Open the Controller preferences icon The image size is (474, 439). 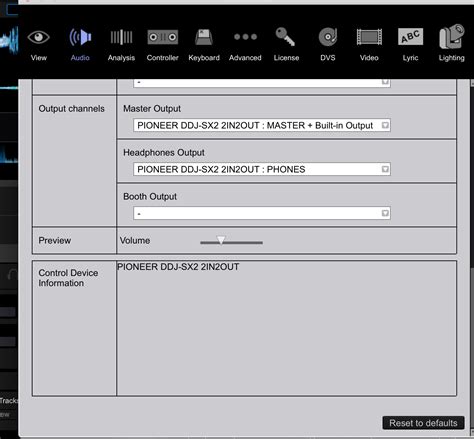(x=163, y=37)
